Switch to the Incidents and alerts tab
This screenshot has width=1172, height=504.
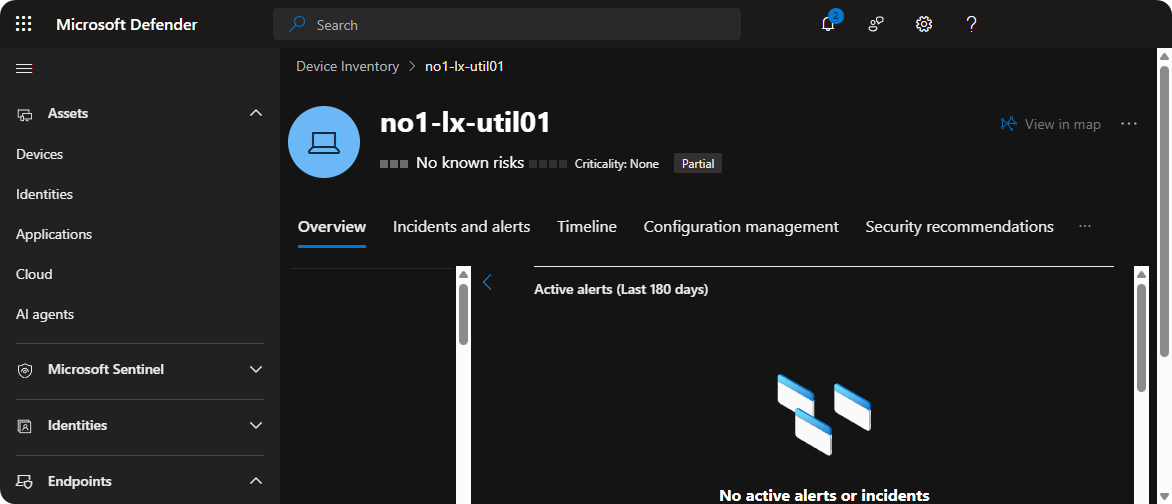461,227
